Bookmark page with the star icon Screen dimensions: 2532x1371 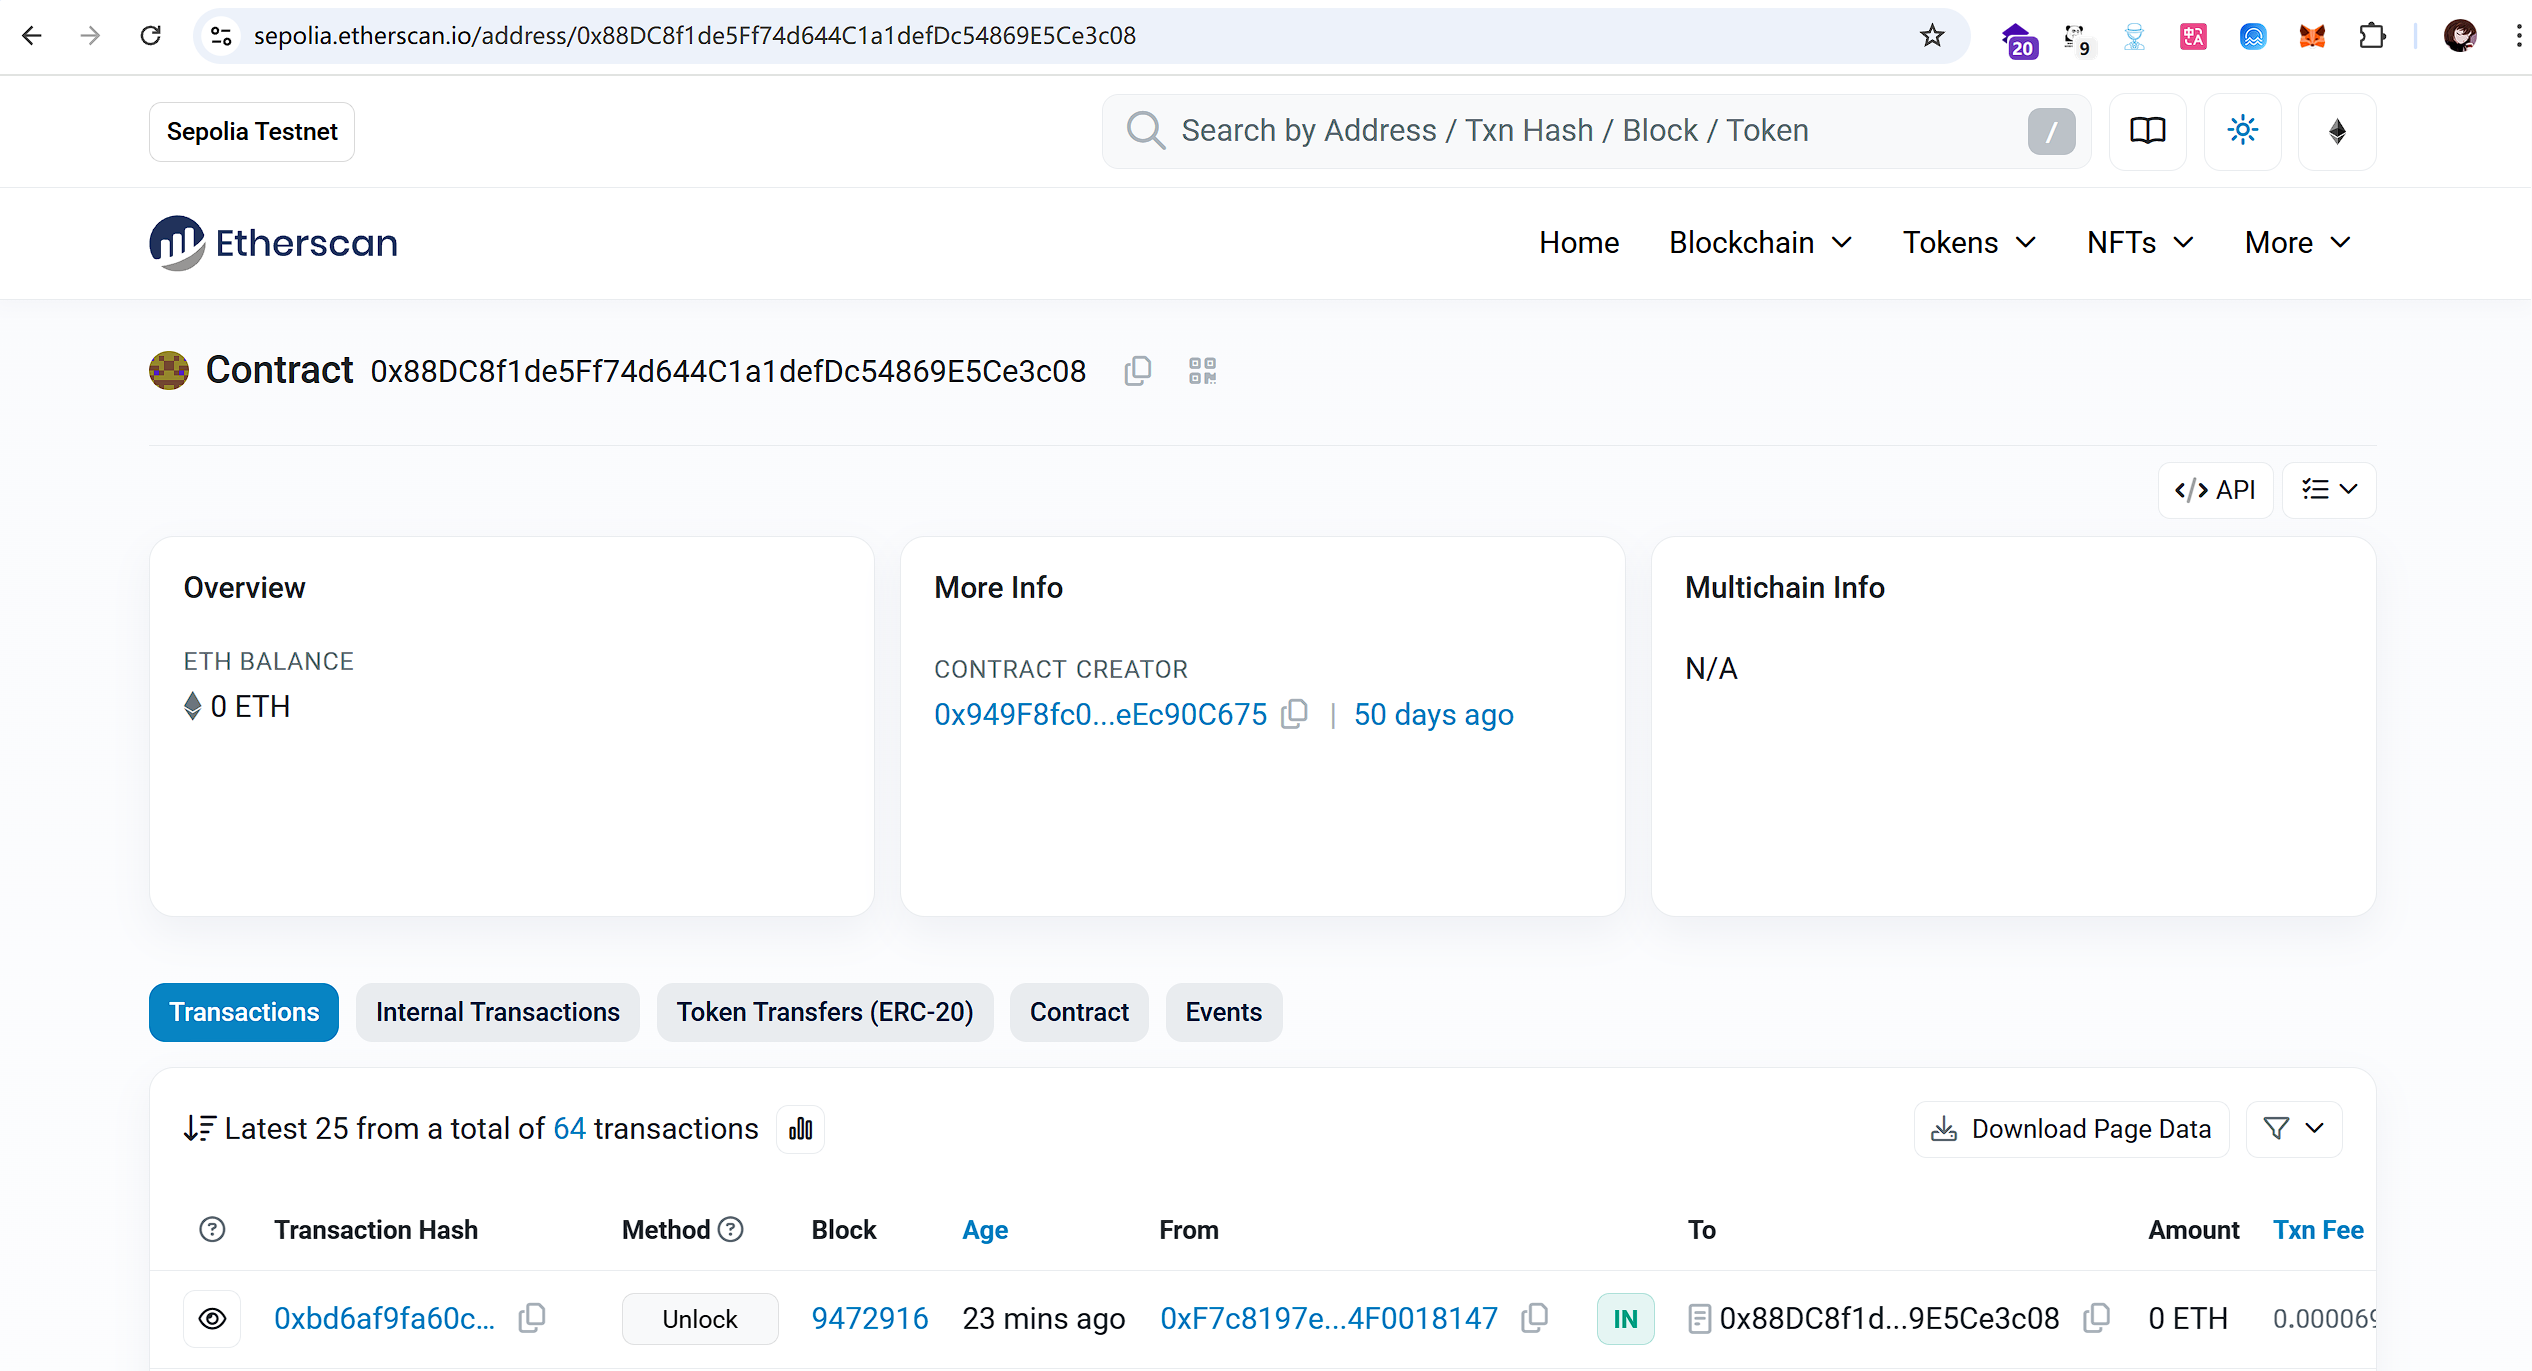tap(1932, 36)
